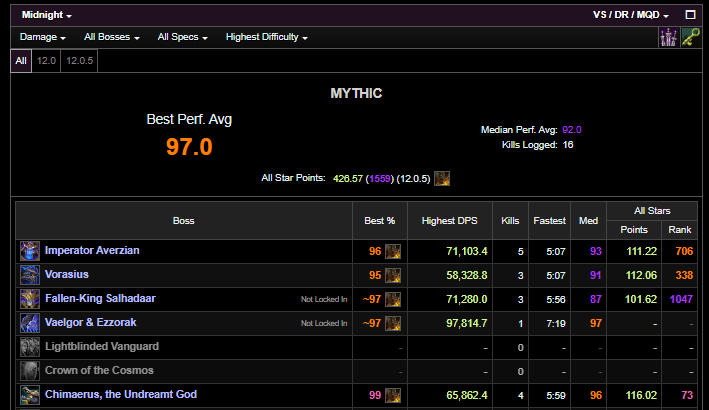Click the All Star rank 706
The width and height of the screenshot is (709, 410).
(x=684, y=251)
